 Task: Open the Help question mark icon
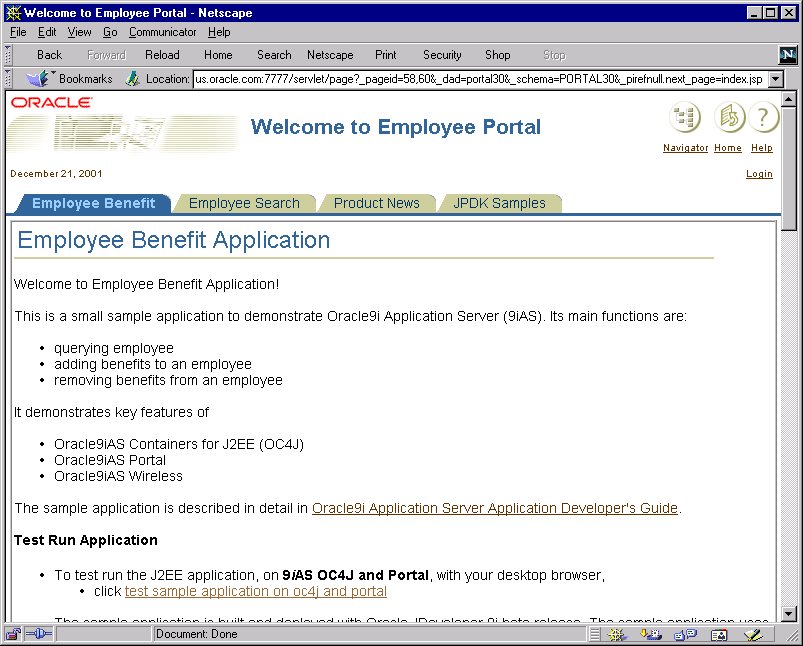point(763,117)
